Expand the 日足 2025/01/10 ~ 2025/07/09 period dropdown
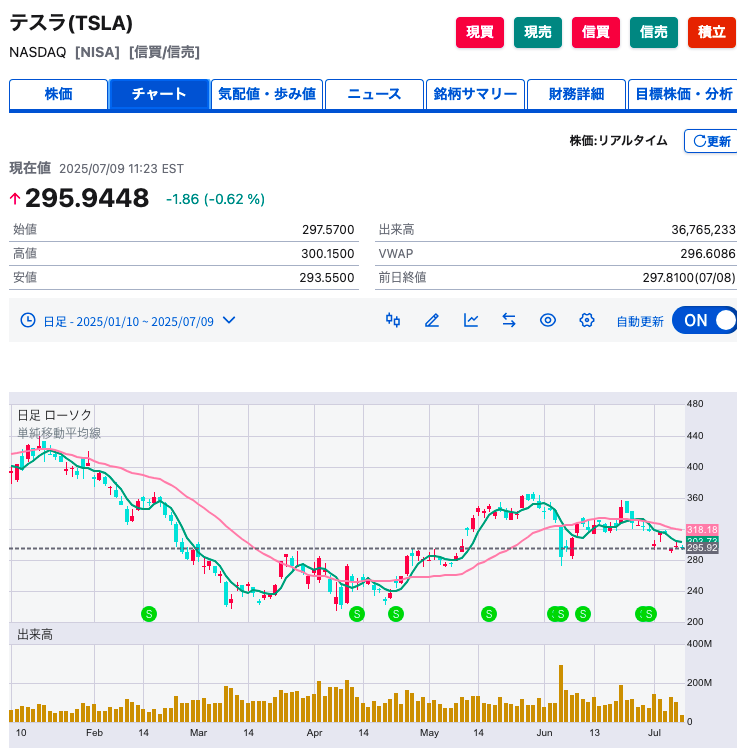 (x=128, y=321)
